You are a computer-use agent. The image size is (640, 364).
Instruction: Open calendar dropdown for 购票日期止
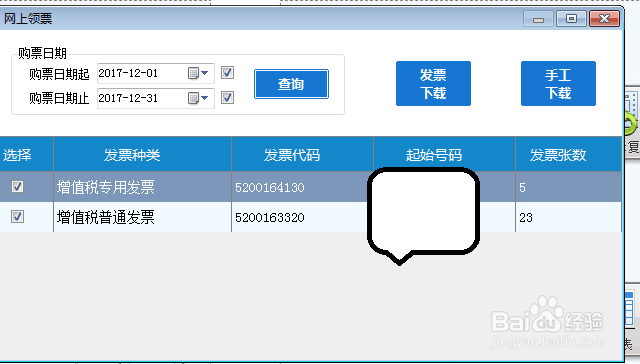click(198, 98)
